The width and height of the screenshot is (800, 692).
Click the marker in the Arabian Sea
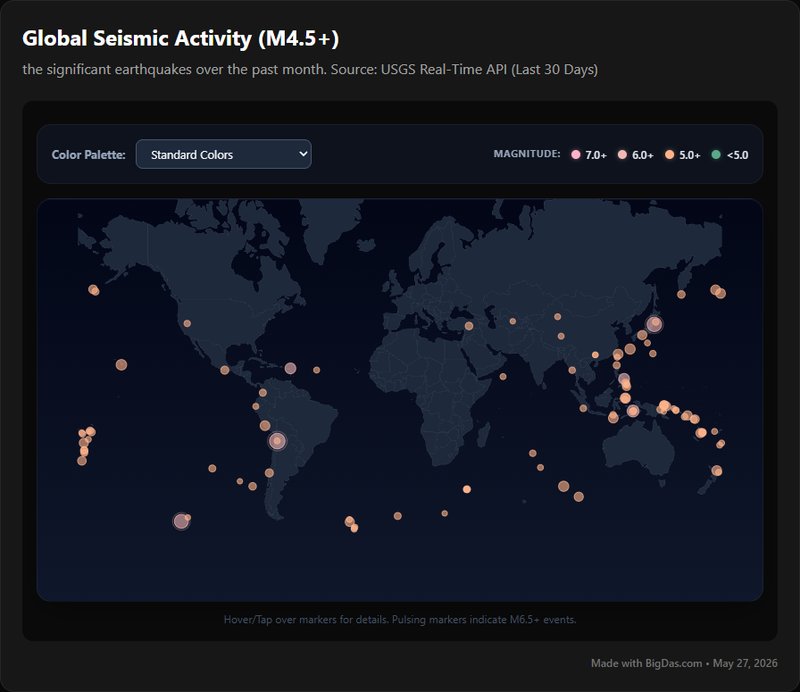pos(503,377)
